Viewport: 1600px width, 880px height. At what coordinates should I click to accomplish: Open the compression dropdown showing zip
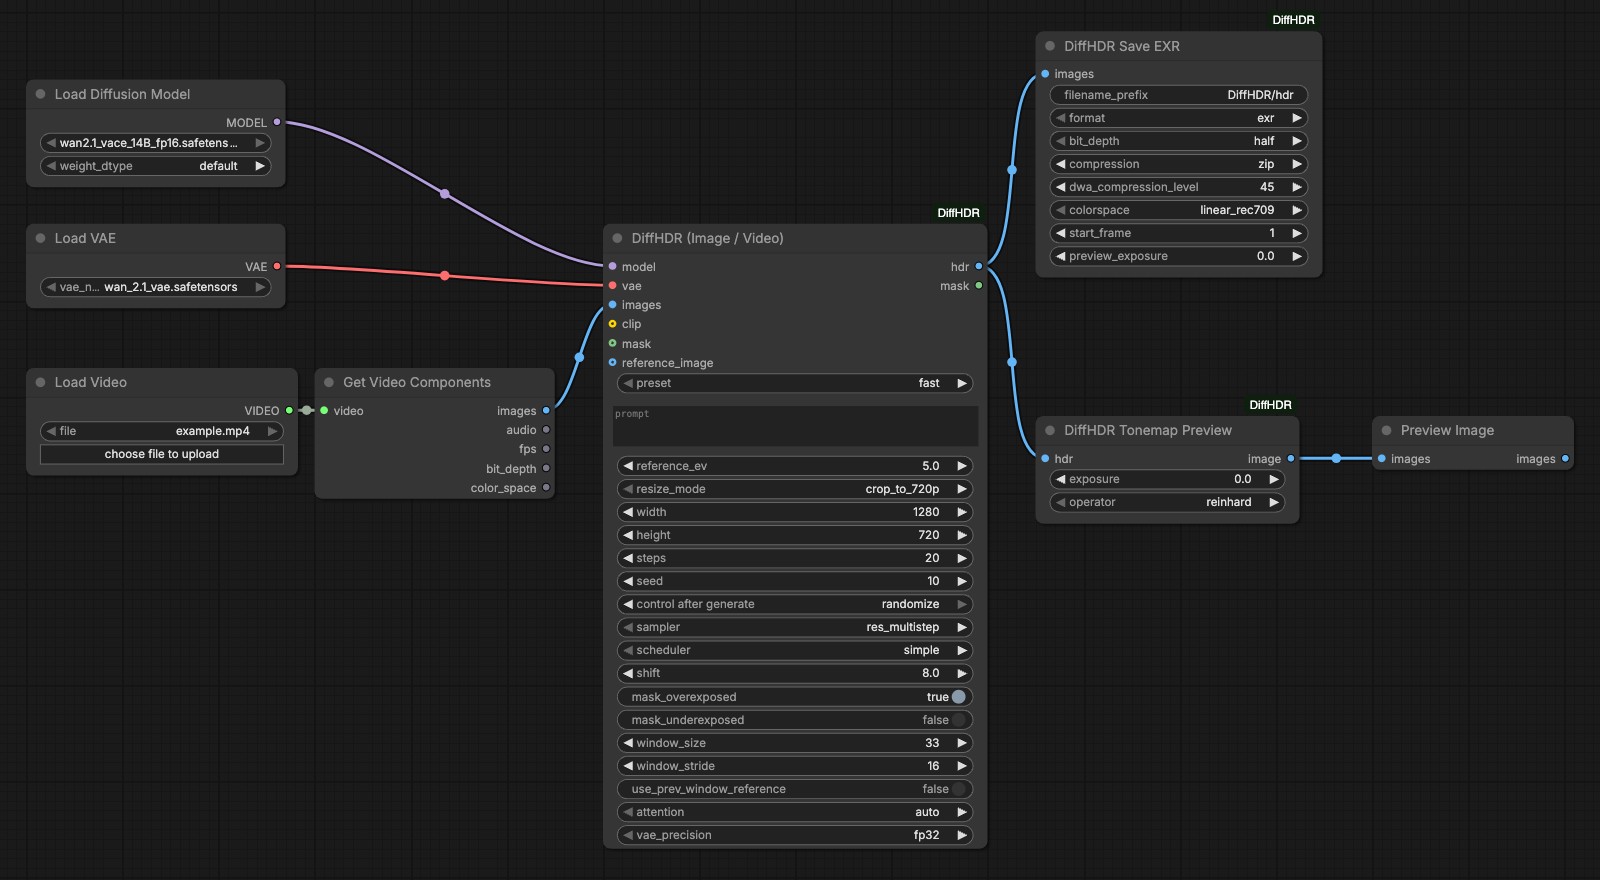pos(1179,164)
